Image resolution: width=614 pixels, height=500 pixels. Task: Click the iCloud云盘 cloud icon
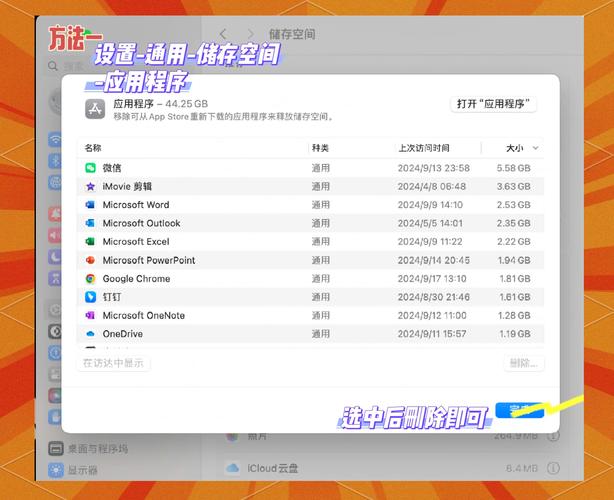coord(233,468)
